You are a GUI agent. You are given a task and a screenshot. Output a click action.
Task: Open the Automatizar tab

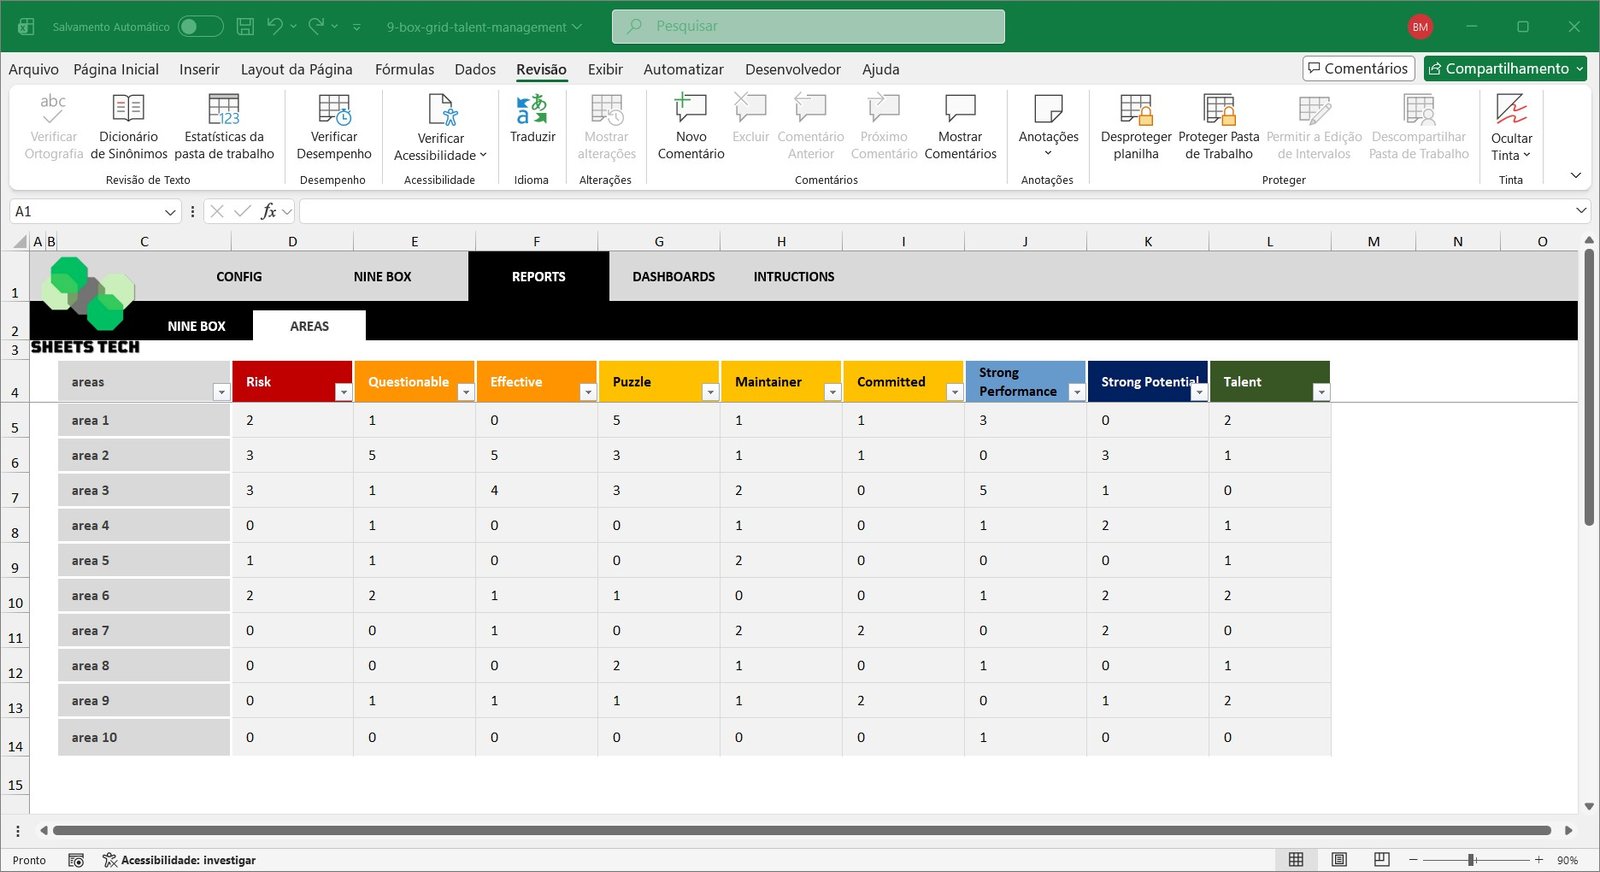click(683, 69)
